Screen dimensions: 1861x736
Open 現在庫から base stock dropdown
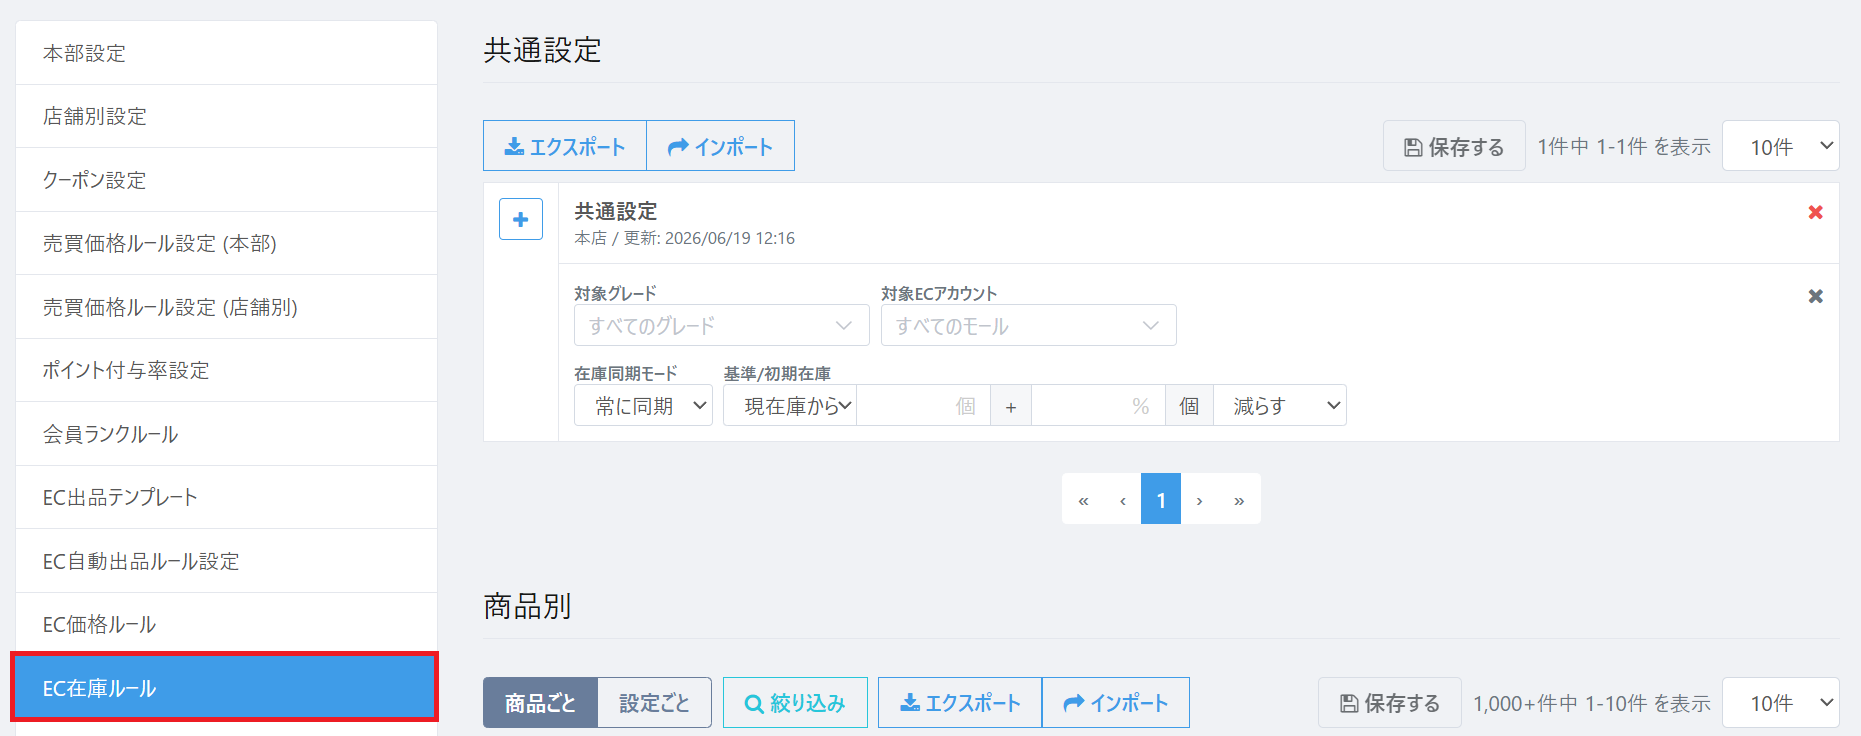(x=790, y=405)
